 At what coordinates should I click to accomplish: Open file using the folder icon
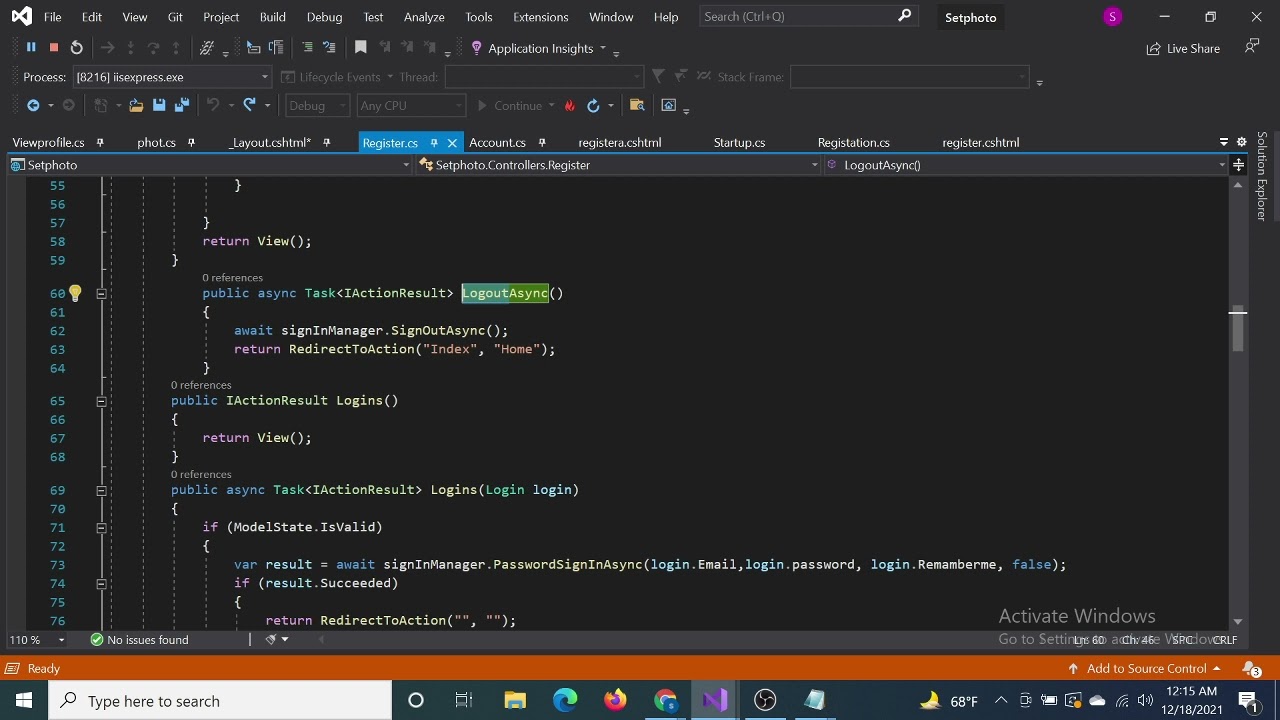tap(136, 105)
